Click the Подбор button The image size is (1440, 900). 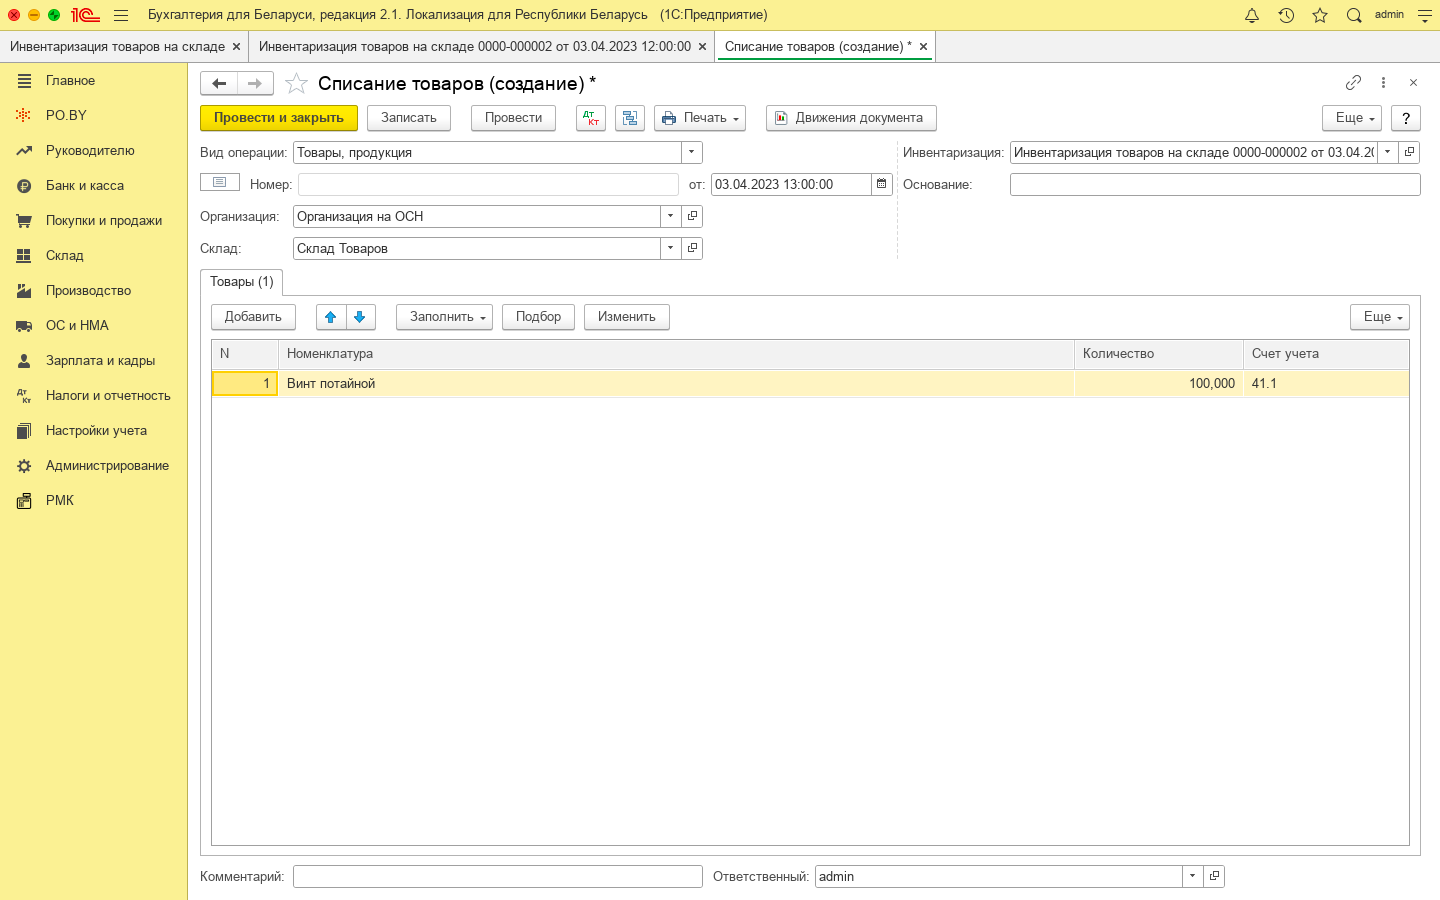pyautogui.click(x=538, y=317)
